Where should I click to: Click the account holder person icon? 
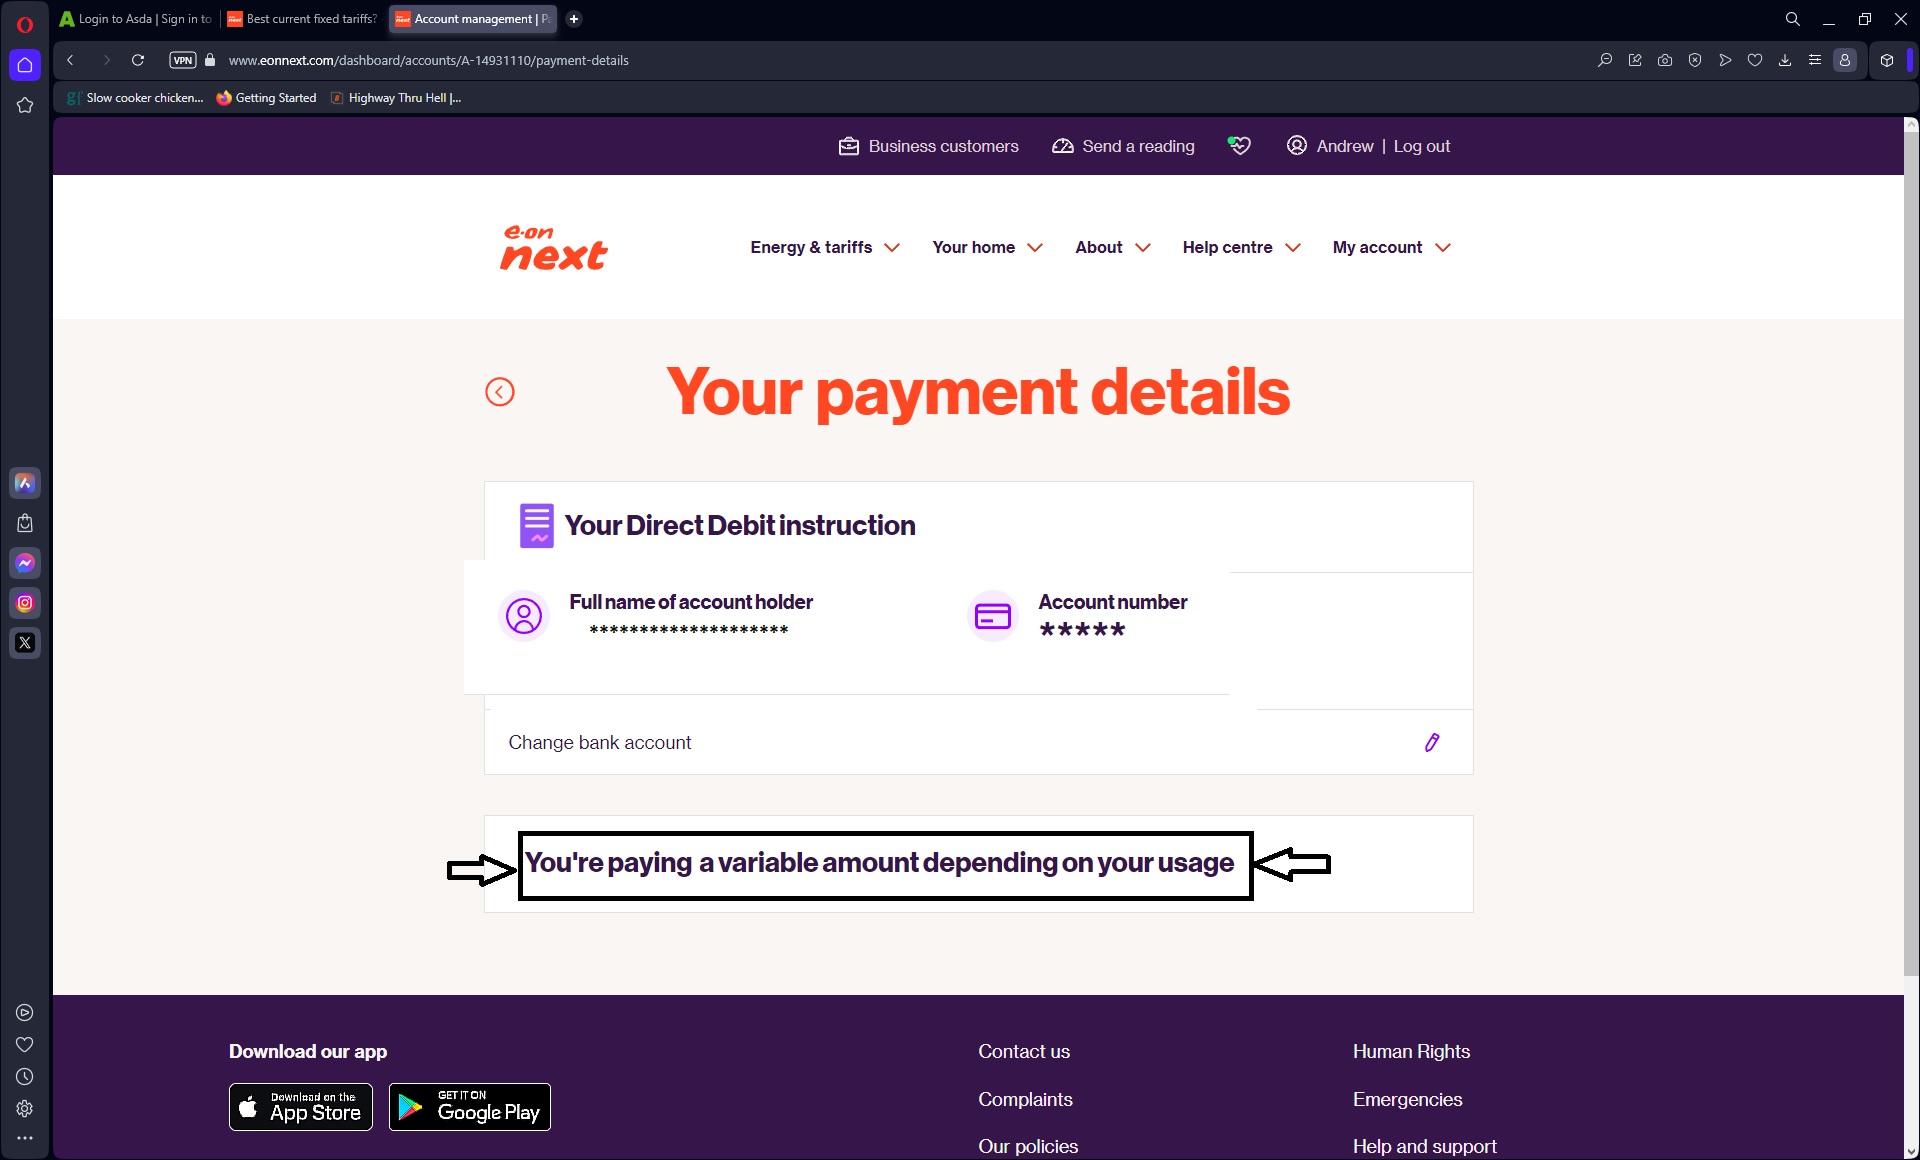tap(523, 614)
